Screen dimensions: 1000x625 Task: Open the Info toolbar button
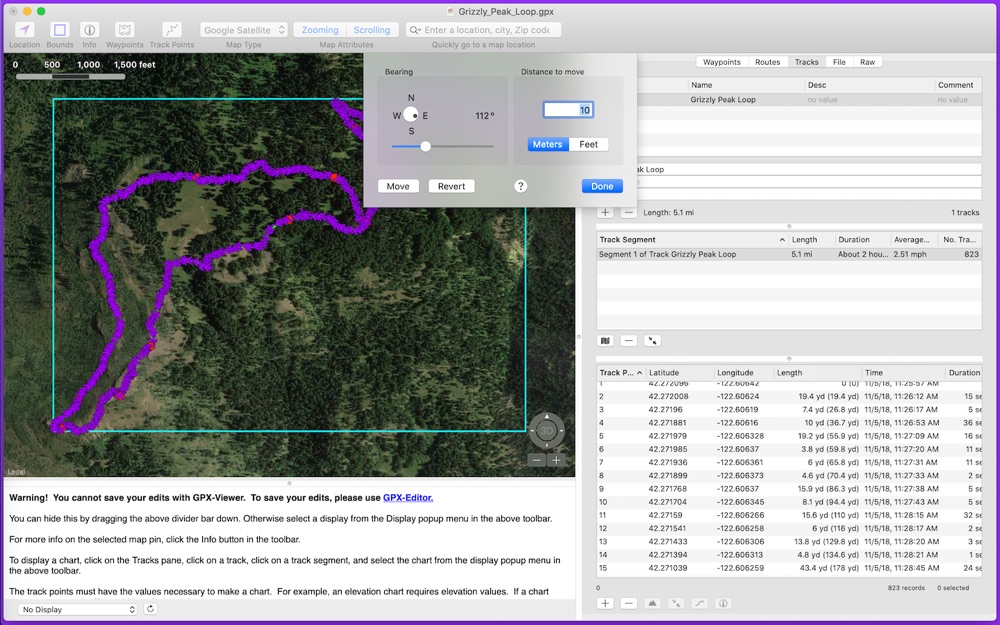(x=90, y=30)
